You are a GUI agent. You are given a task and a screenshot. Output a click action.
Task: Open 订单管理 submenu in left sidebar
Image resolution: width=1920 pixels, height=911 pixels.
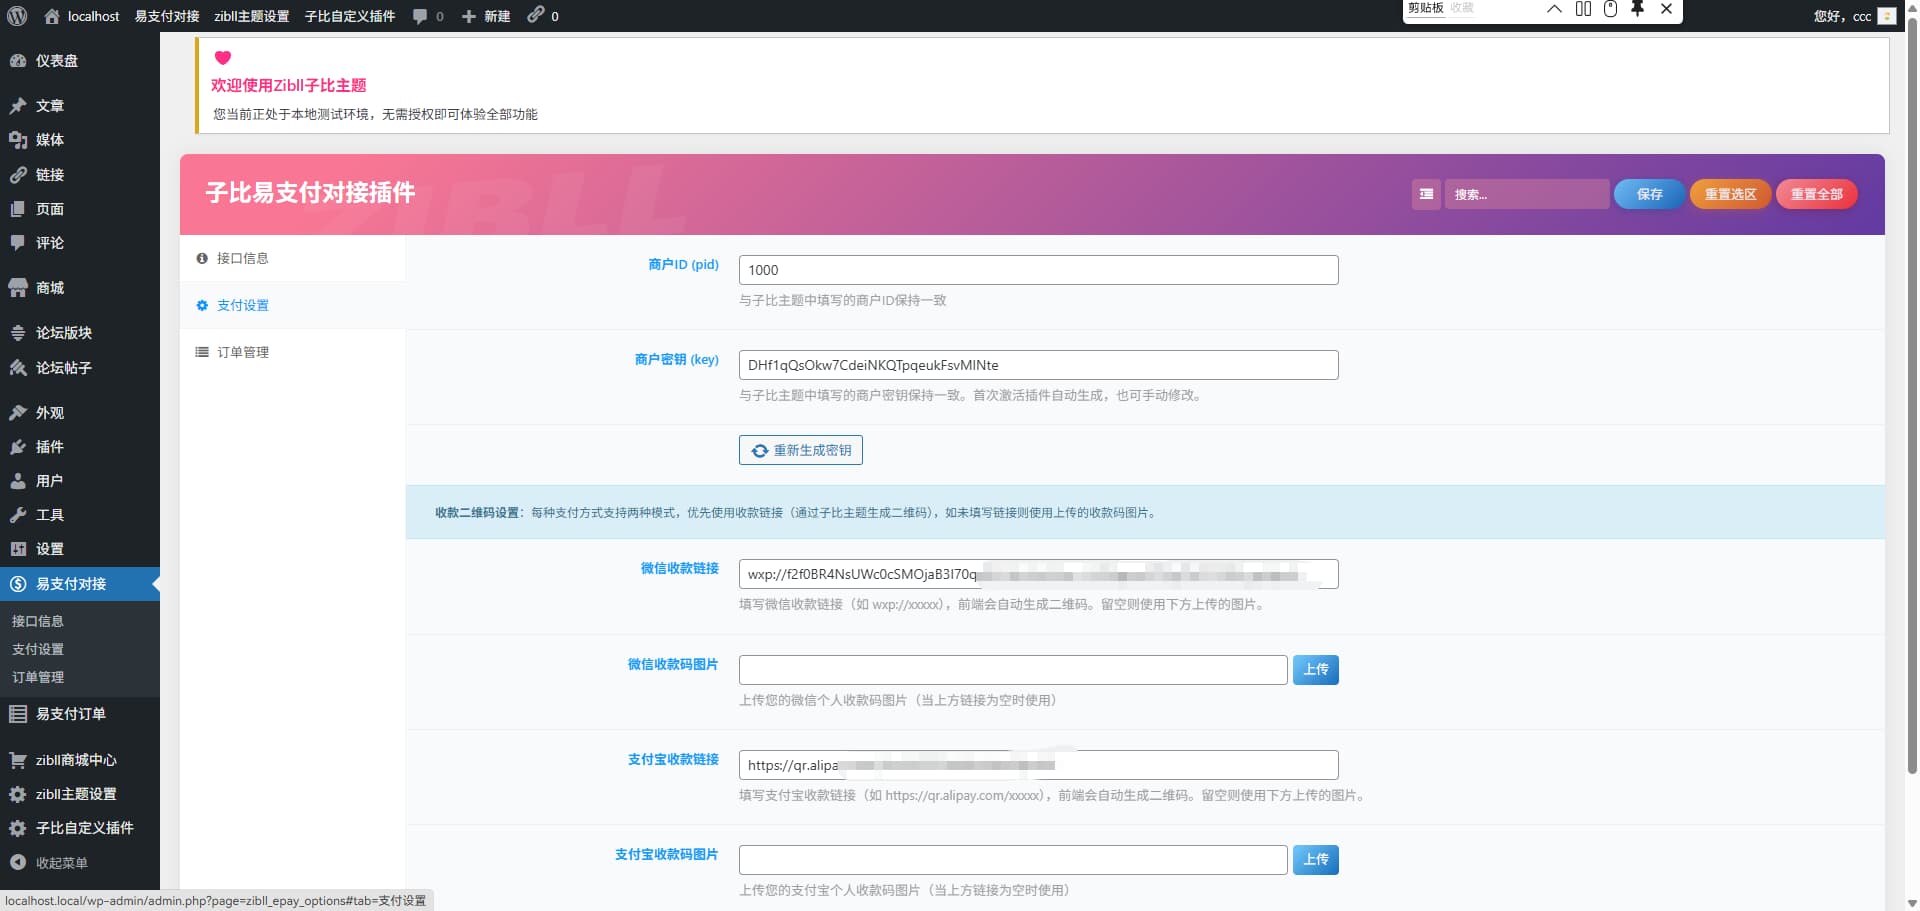pos(38,677)
